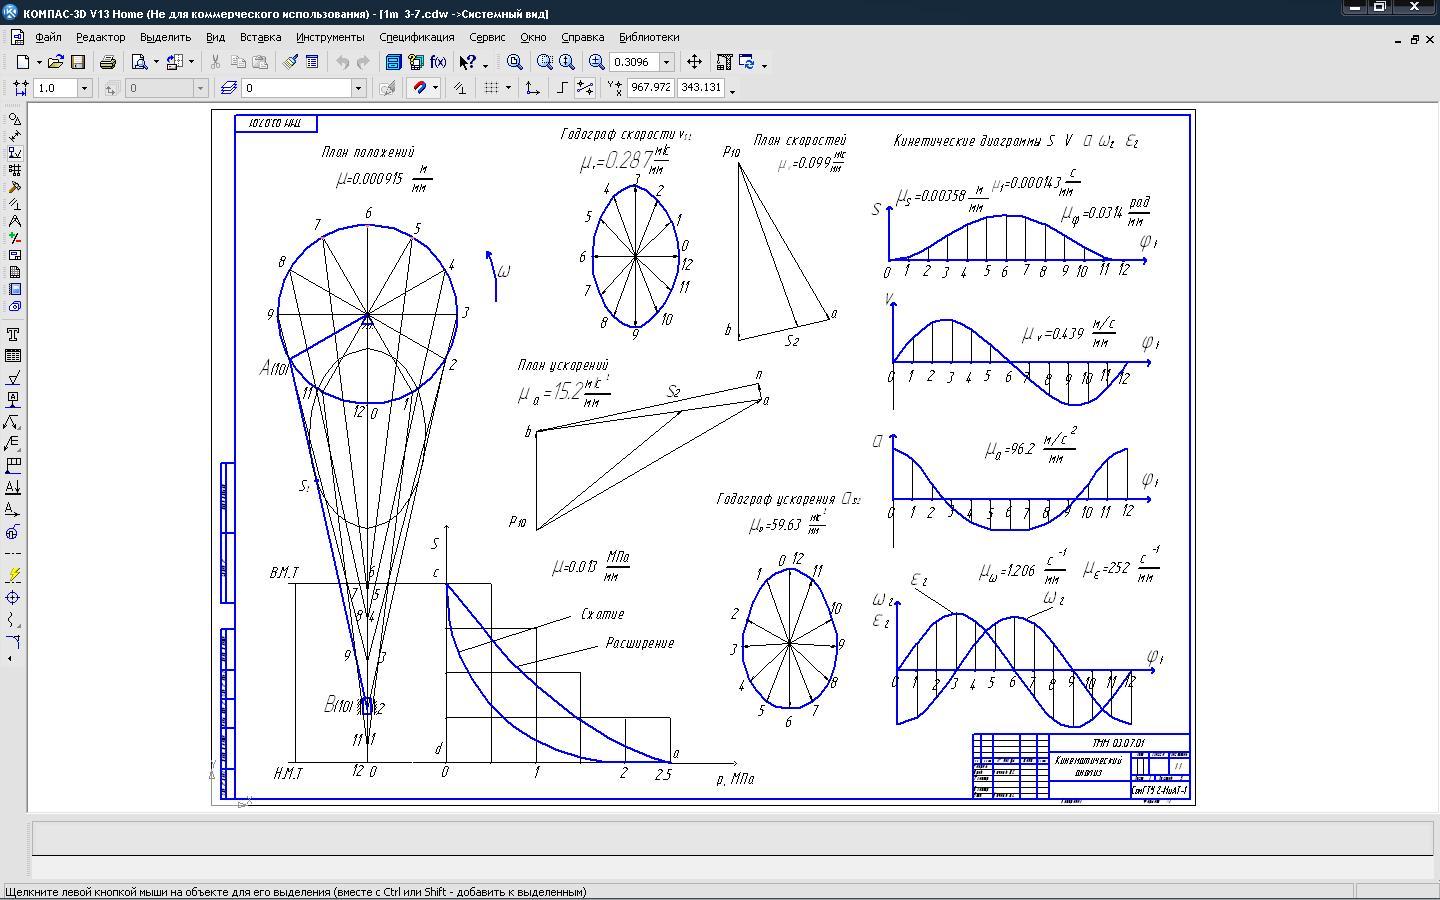Expand the zoom scale 0.3096 dropdown
The image size is (1440, 900).
click(x=666, y=62)
